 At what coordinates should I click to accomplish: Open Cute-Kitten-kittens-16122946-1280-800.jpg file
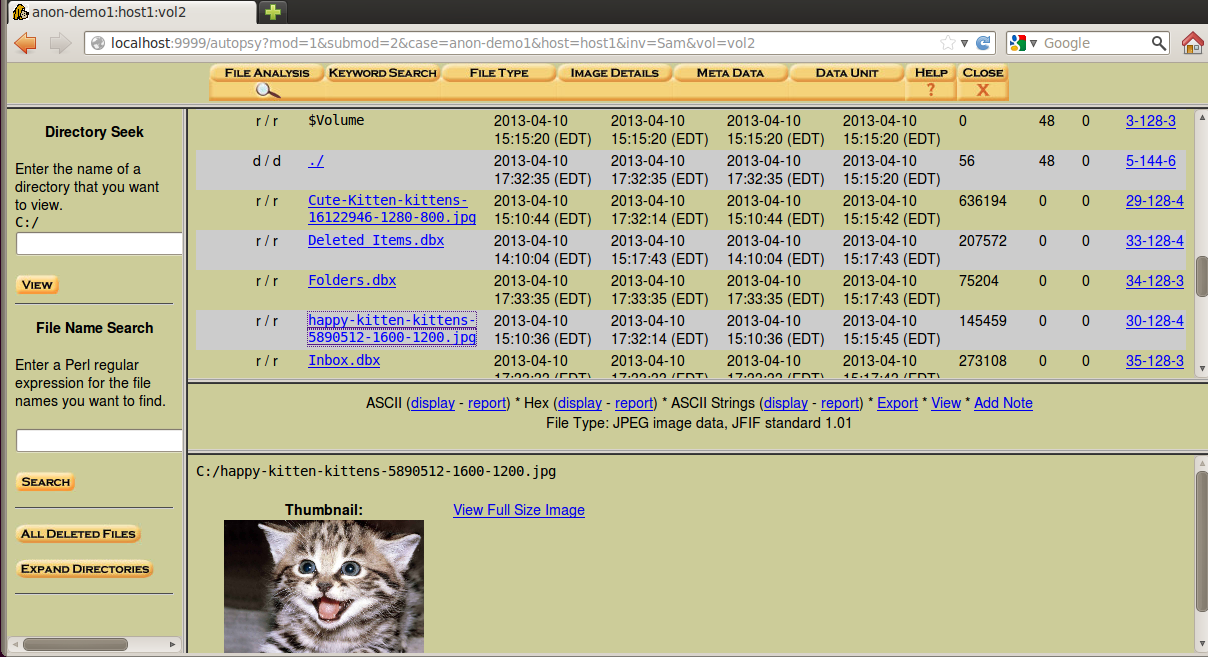pyautogui.click(x=392, y=208)
